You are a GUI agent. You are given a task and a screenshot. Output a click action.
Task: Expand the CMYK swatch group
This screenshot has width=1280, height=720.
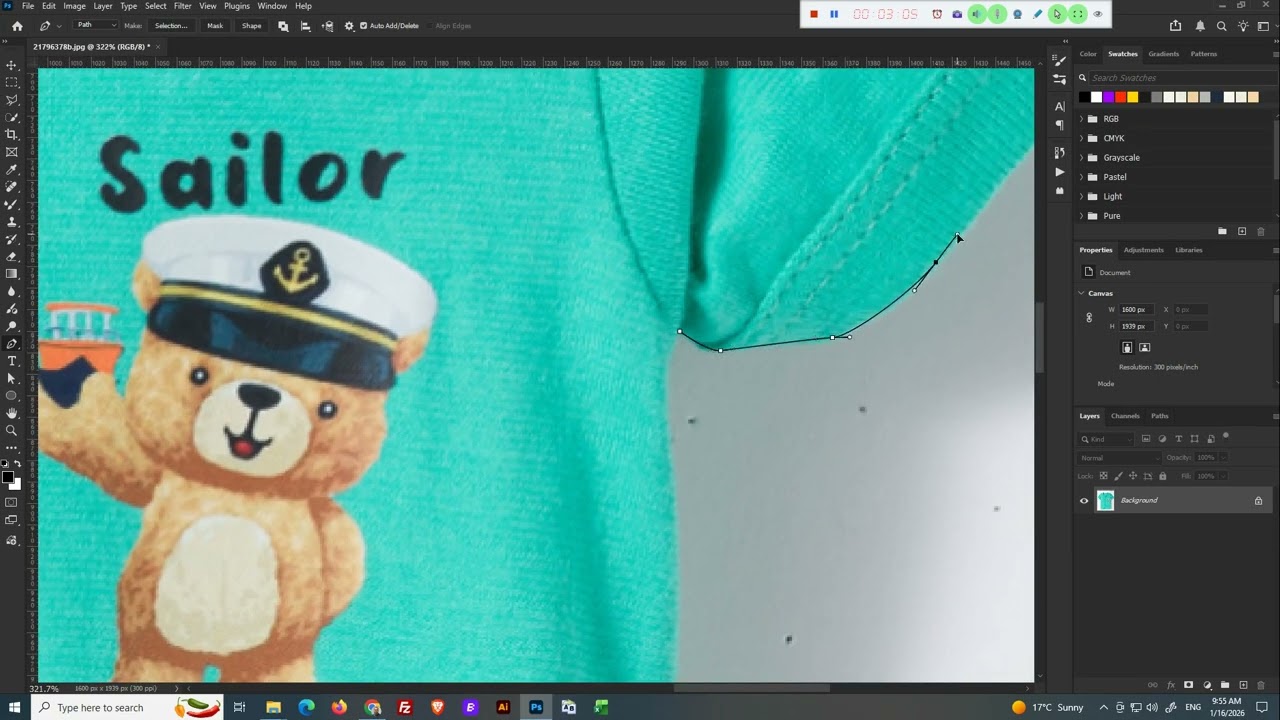pos(1081,138)
